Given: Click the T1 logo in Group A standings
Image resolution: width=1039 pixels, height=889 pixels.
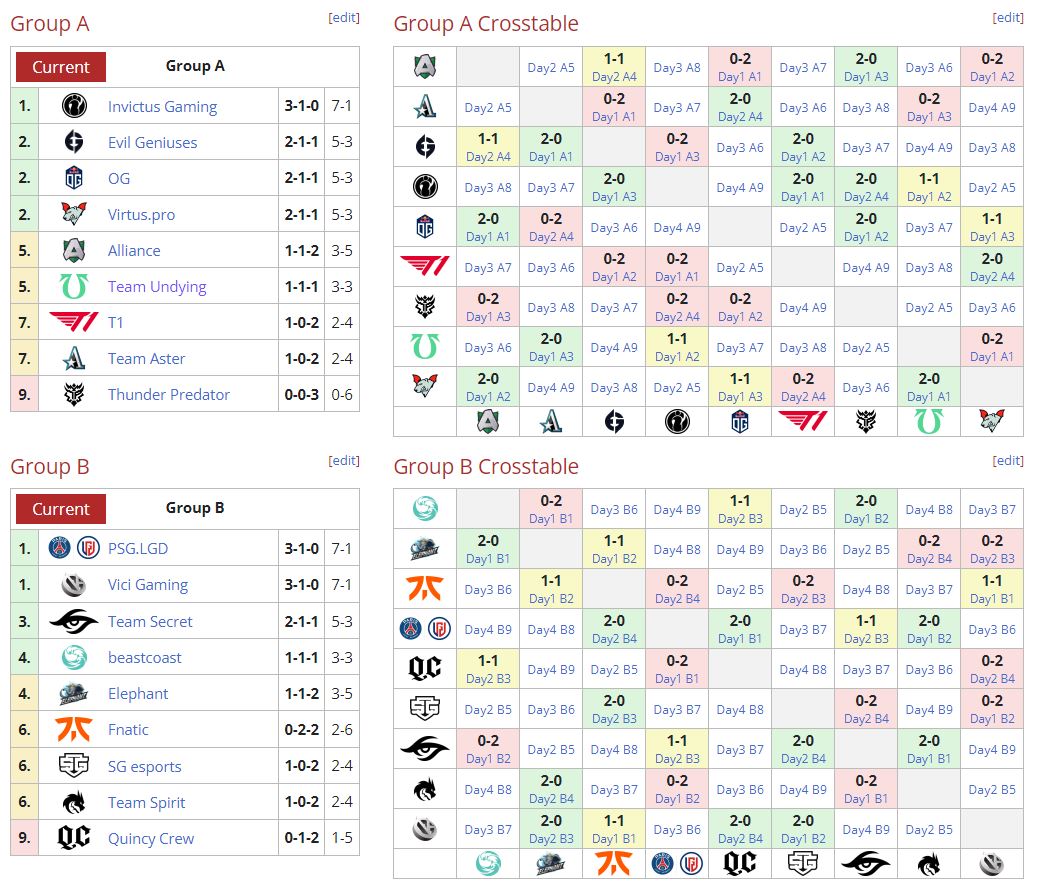Looking at the screenshot, I should 74,322.
